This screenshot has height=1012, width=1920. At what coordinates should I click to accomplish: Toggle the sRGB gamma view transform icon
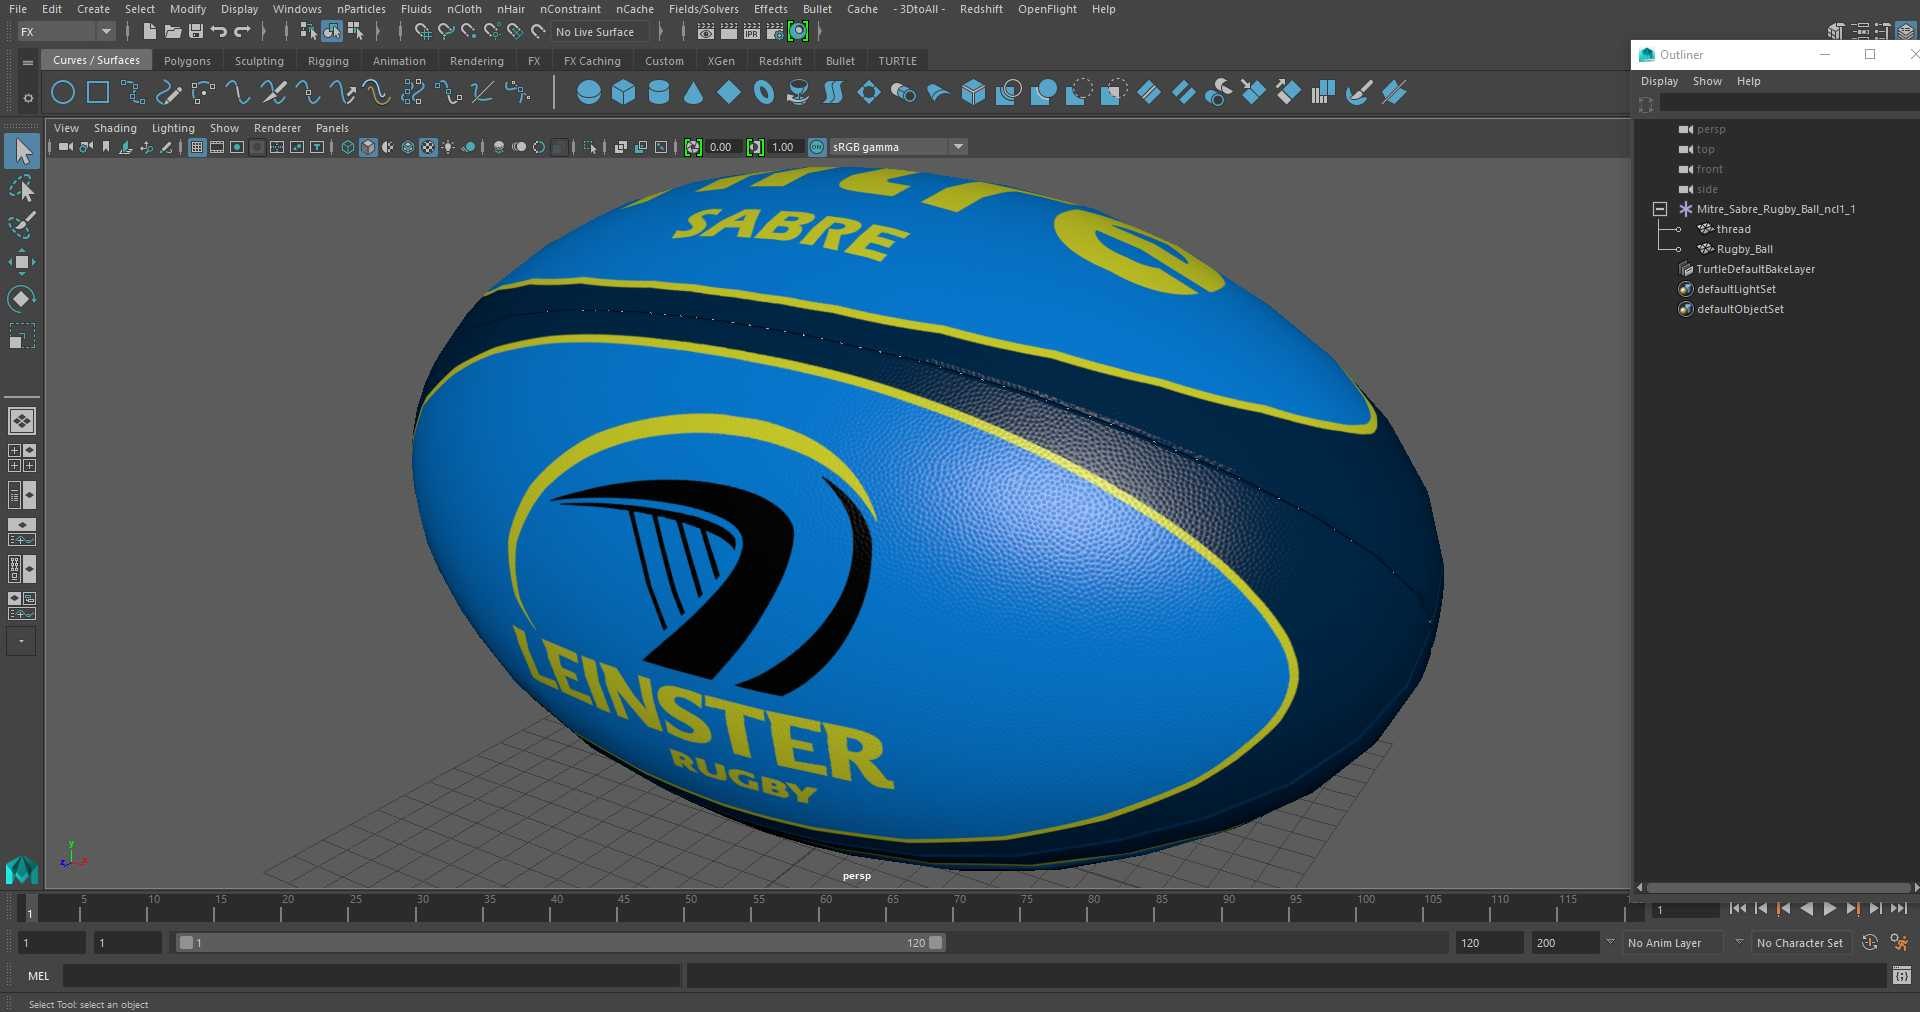tap(817, 147)
